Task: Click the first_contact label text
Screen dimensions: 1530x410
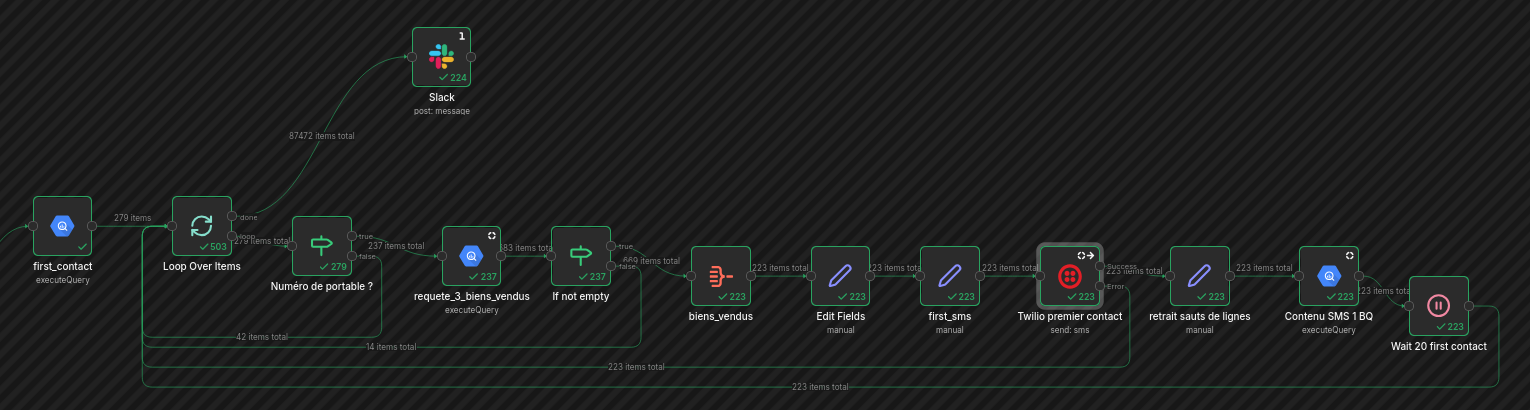Action: point(63,266)
